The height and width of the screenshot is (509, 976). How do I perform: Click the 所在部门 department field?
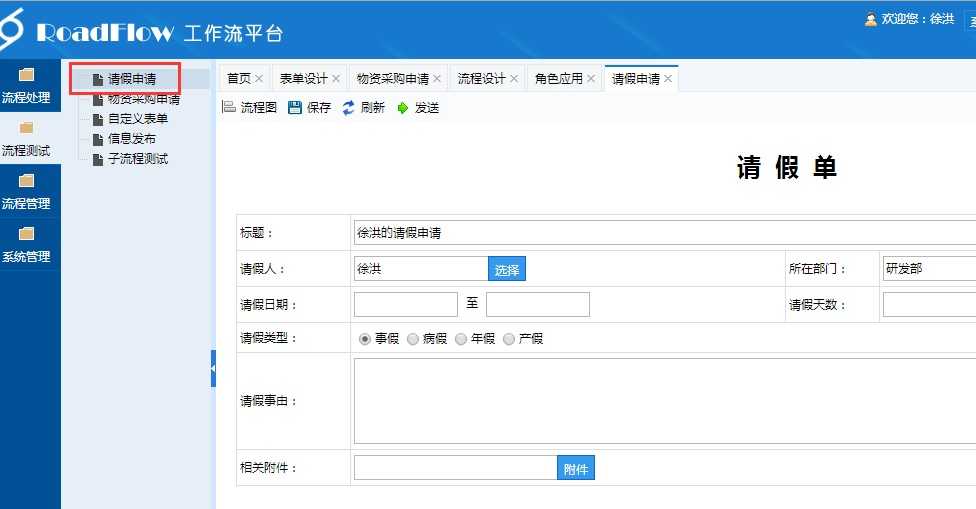(929, 269)
